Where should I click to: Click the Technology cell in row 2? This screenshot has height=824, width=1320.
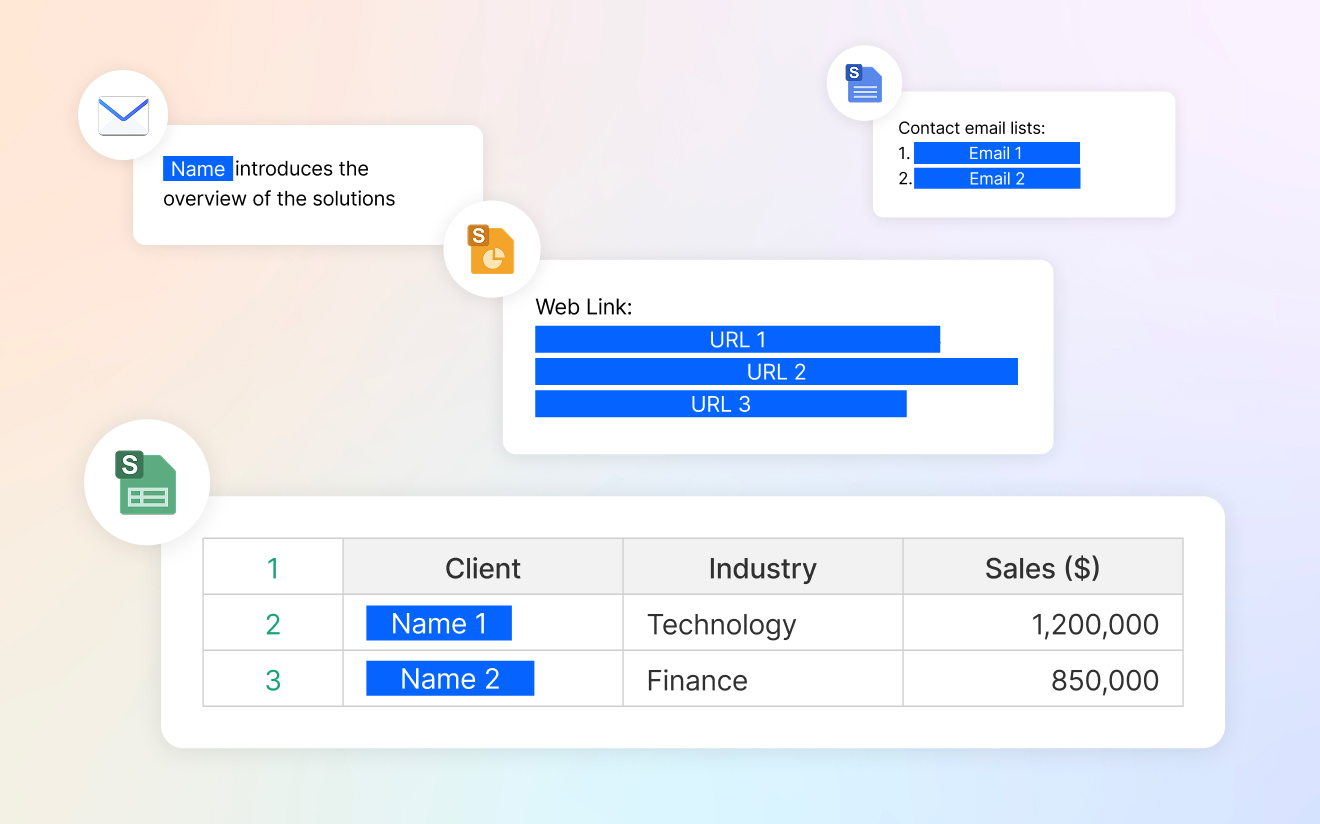[x=722, y=622]
